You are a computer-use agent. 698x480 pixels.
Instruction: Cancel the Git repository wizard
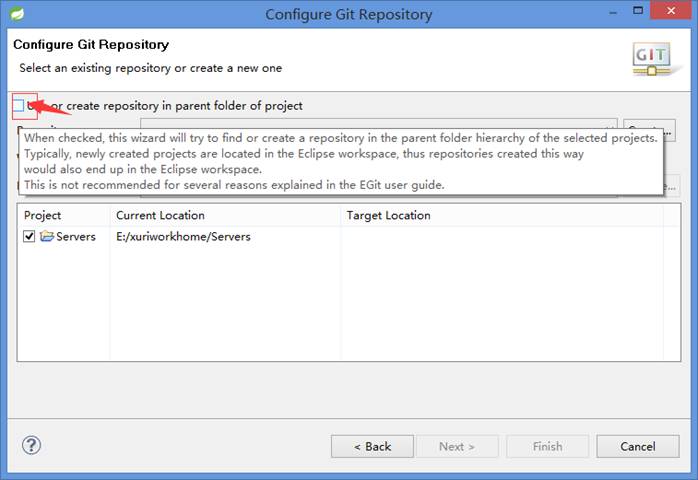(x=638, y=446)
